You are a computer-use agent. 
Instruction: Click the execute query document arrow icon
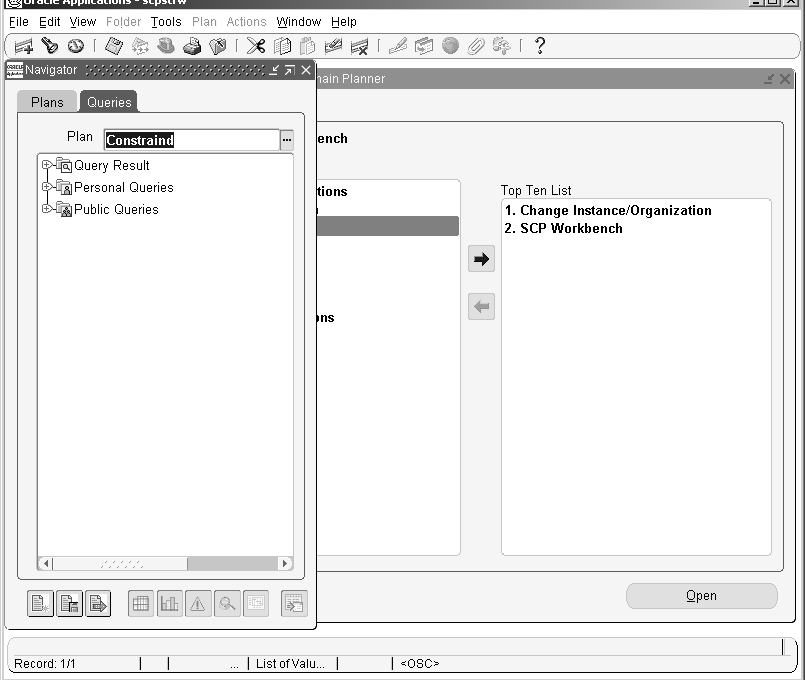pos(98,604)
